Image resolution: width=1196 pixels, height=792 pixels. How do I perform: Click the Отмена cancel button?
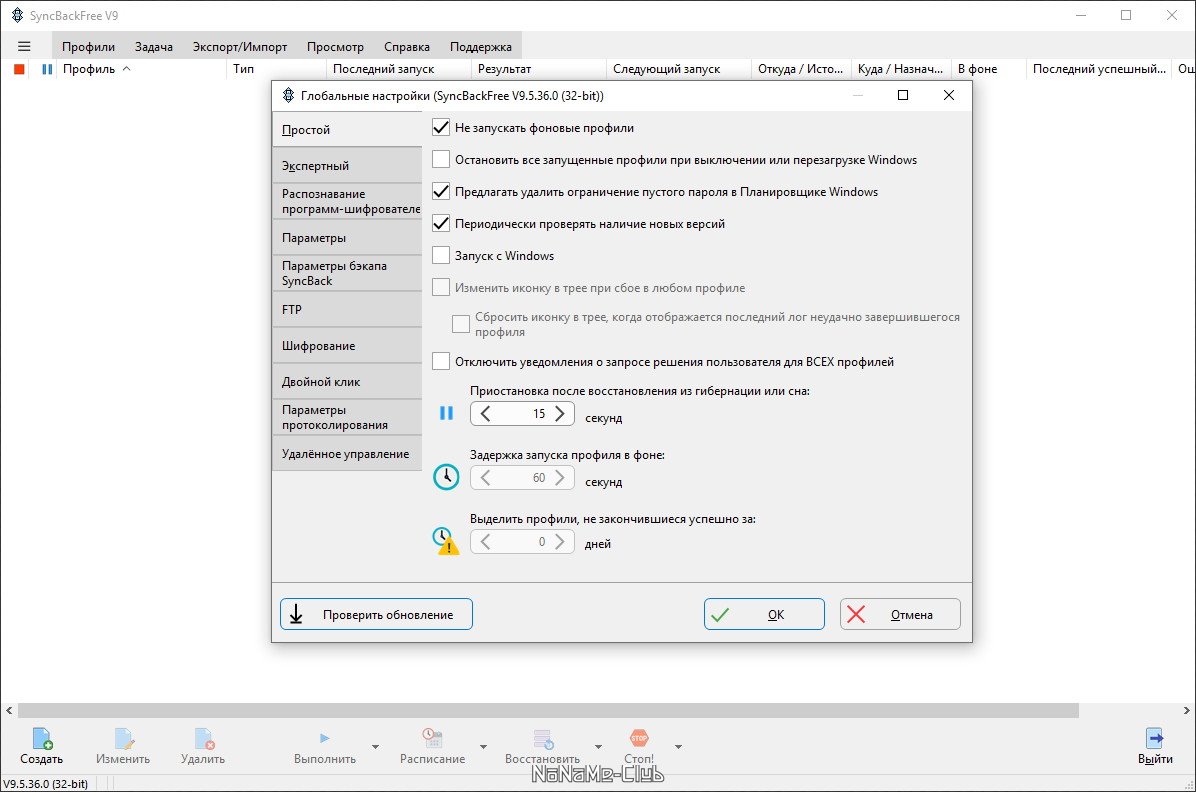coord(900,614)
